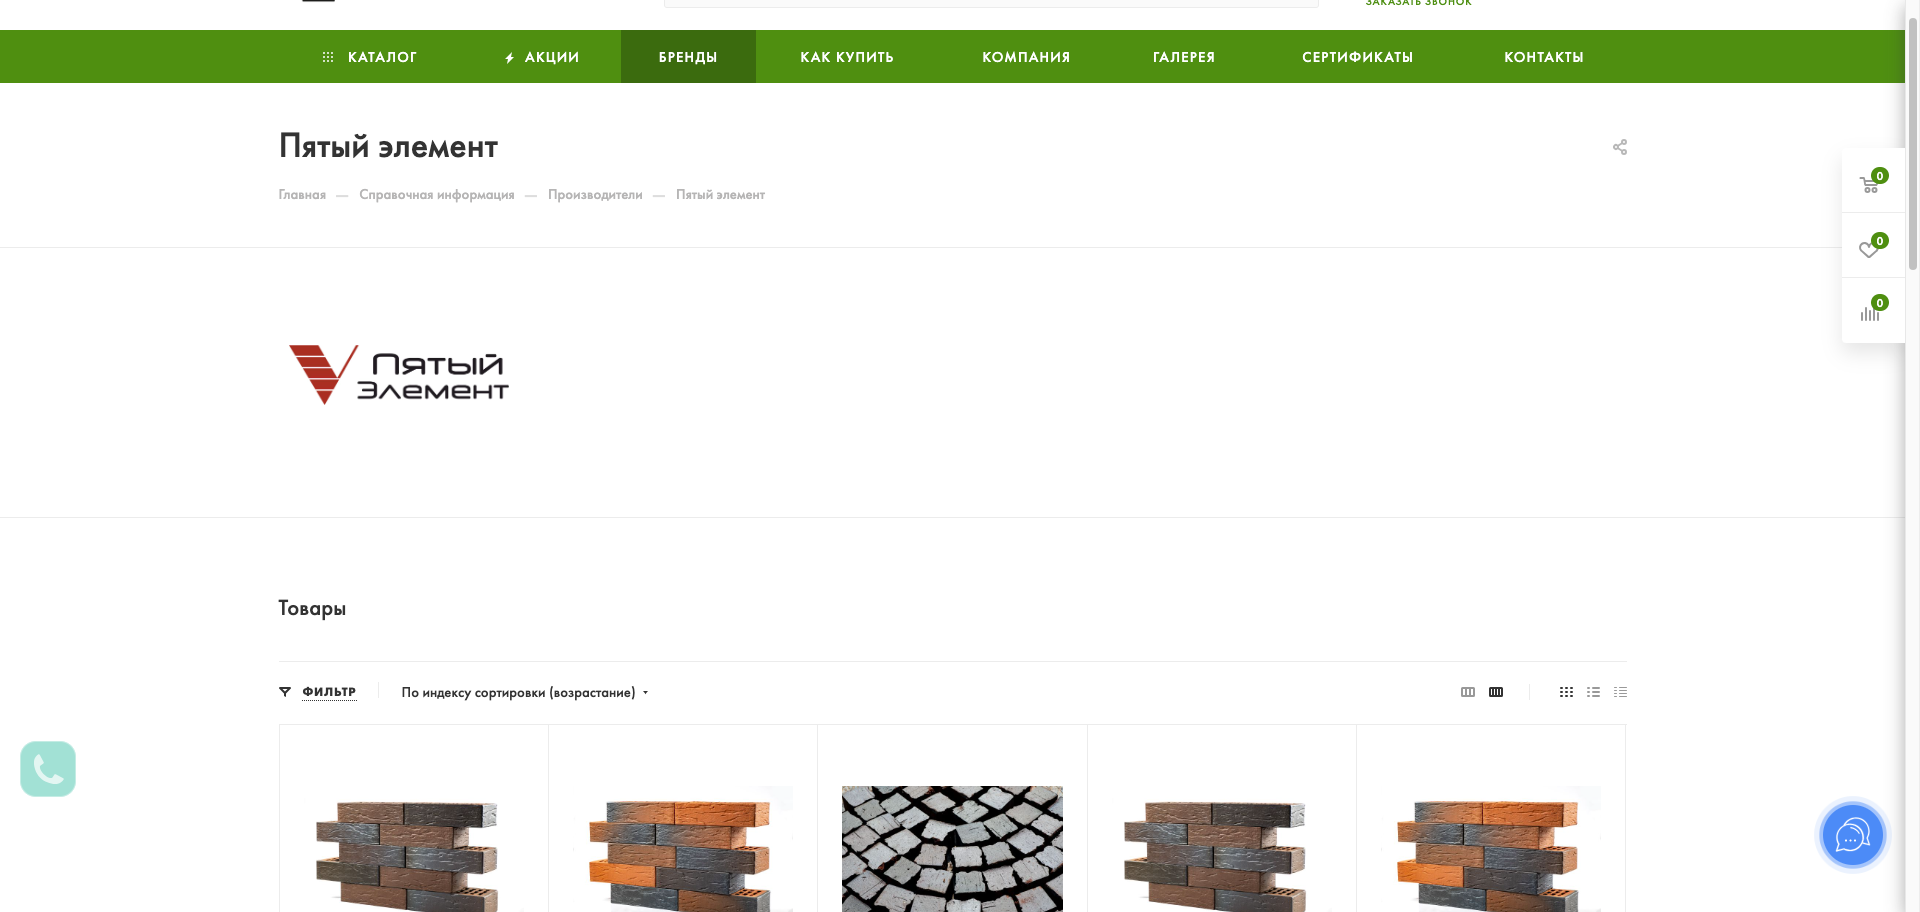
Task: Select the compact table view icon
Action: click(1621, 692)
